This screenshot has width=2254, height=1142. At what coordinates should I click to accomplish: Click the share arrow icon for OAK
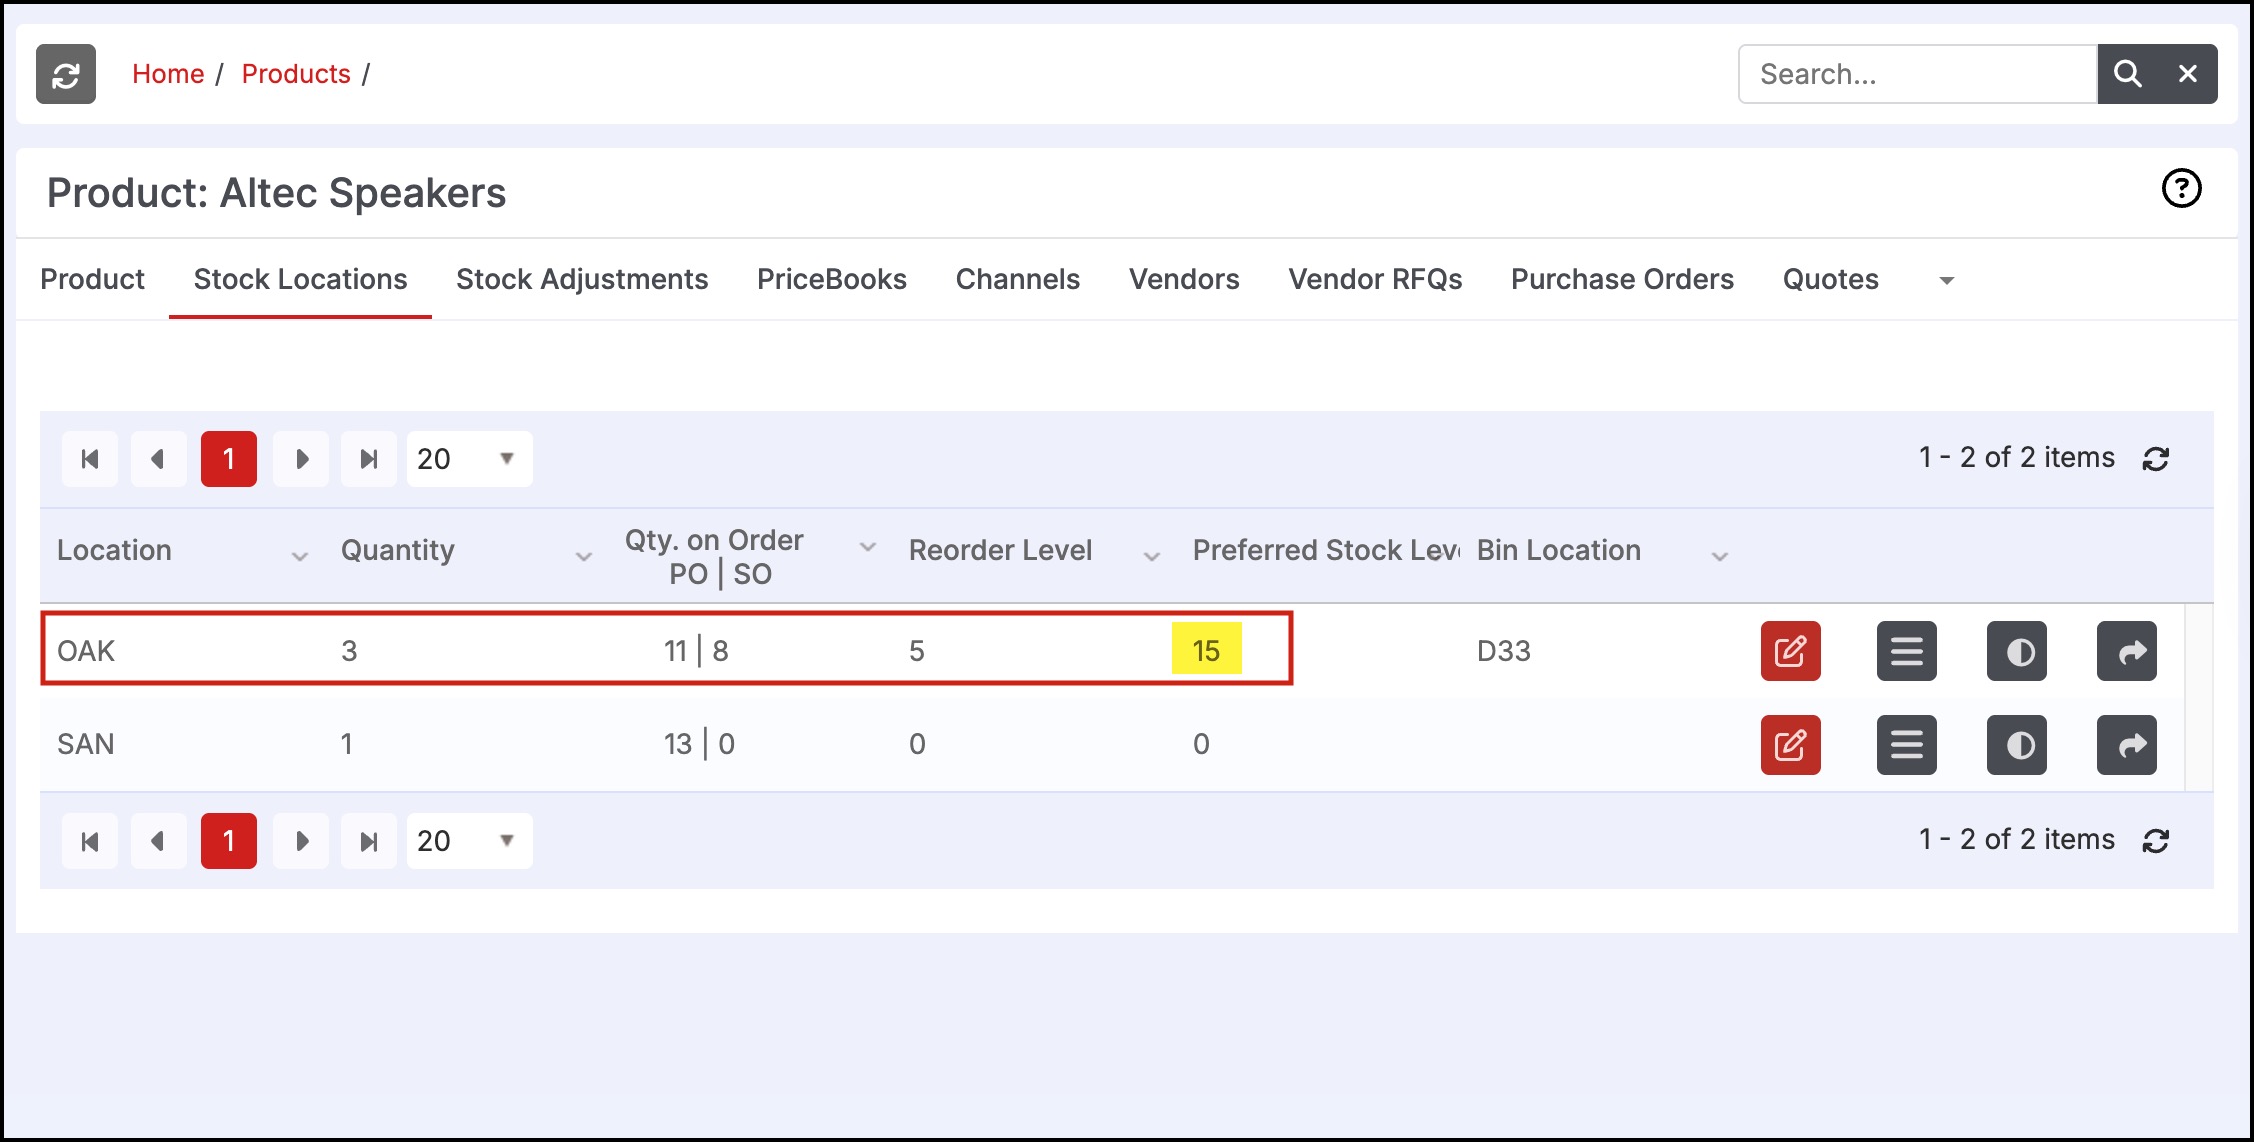[2127, 651]
